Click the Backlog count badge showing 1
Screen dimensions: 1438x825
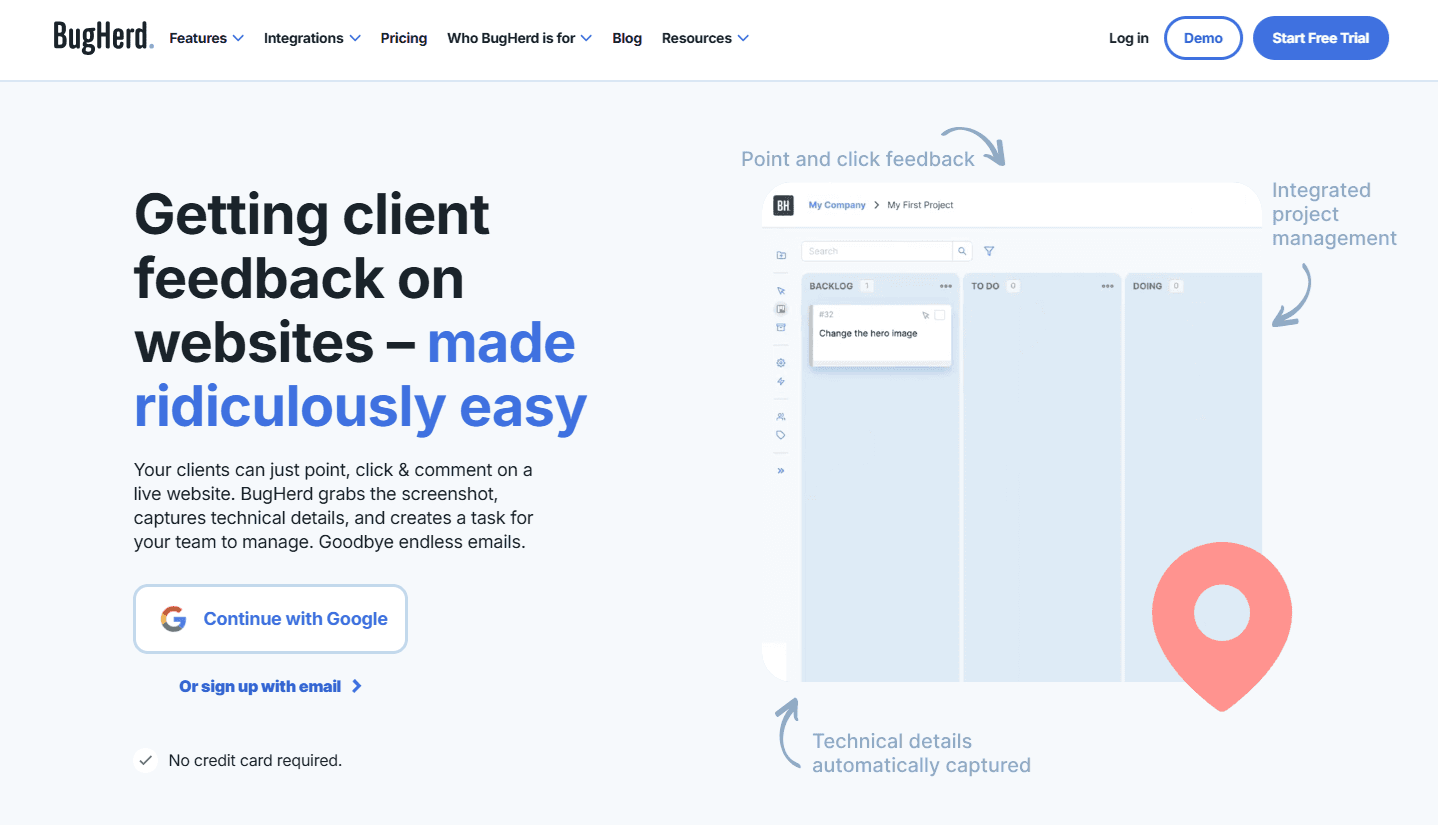[x=867, y=286]
